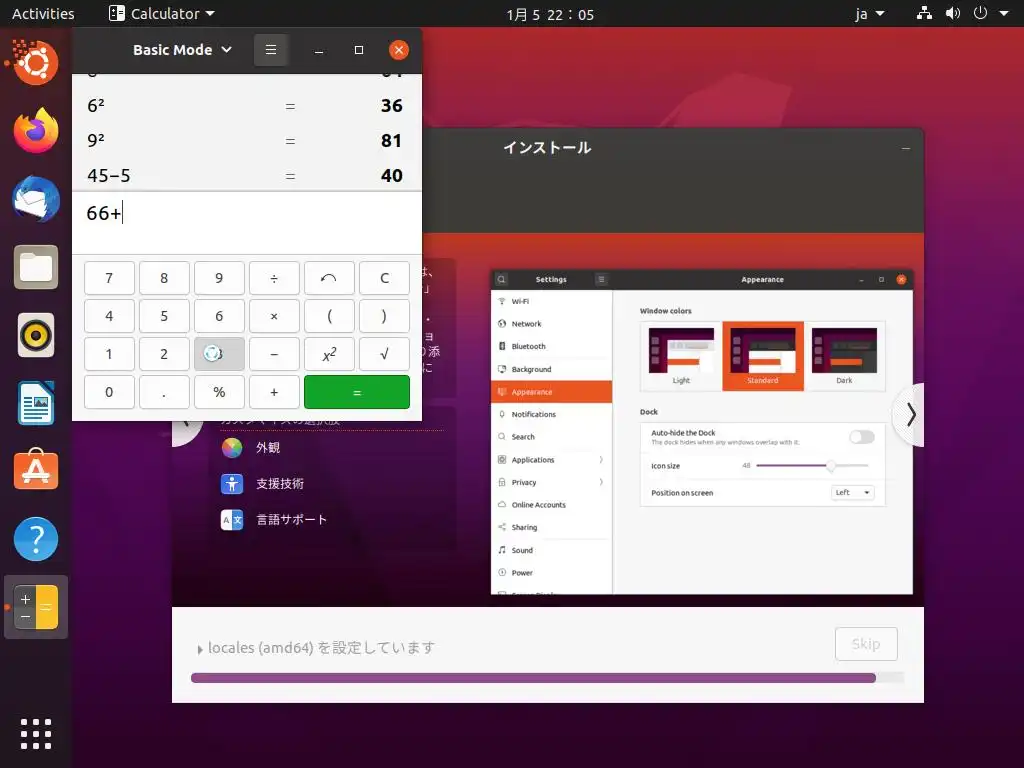Screen dimensions: 1024x768
Task: Open Files manager in dock
Action: pos(36,267)
